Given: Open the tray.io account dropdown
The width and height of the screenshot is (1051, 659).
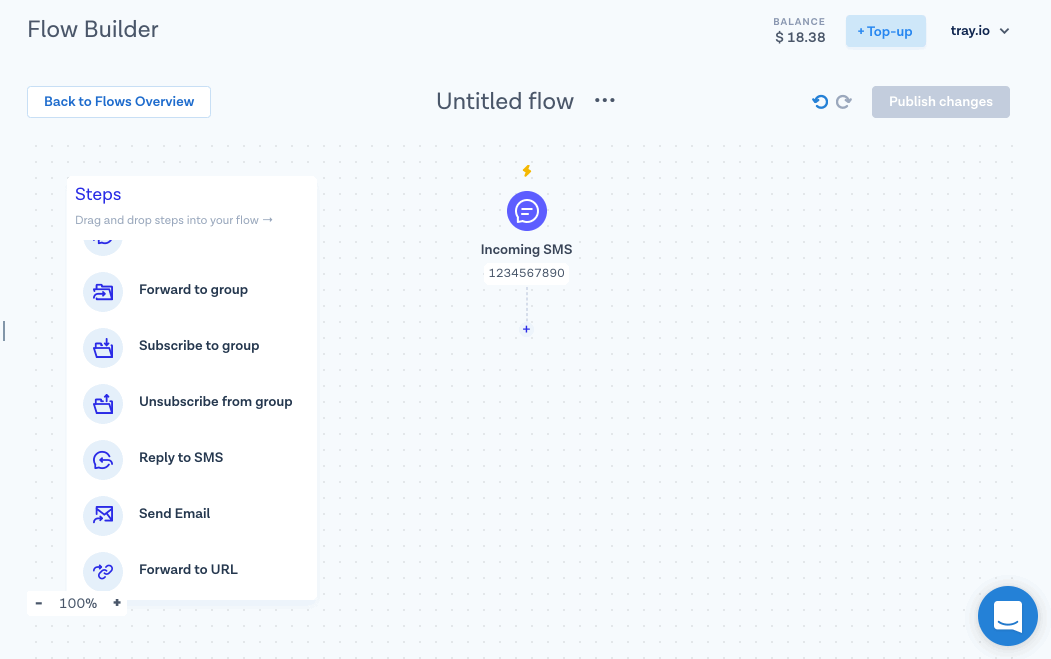Looking at the screenshot, I should [980, 31].
